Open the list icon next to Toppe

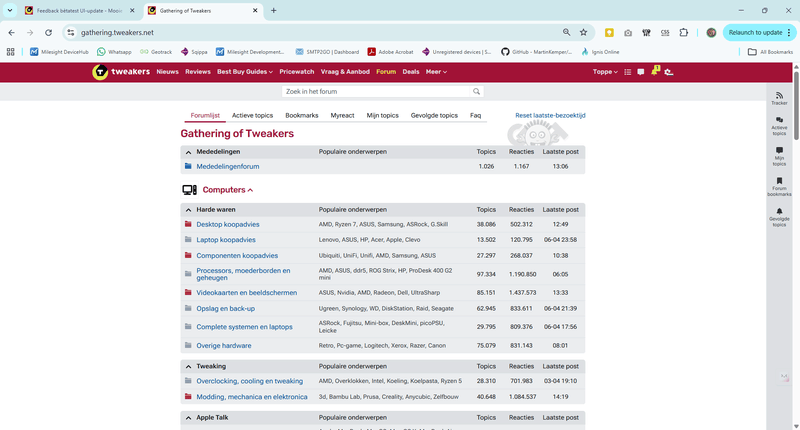628,72
